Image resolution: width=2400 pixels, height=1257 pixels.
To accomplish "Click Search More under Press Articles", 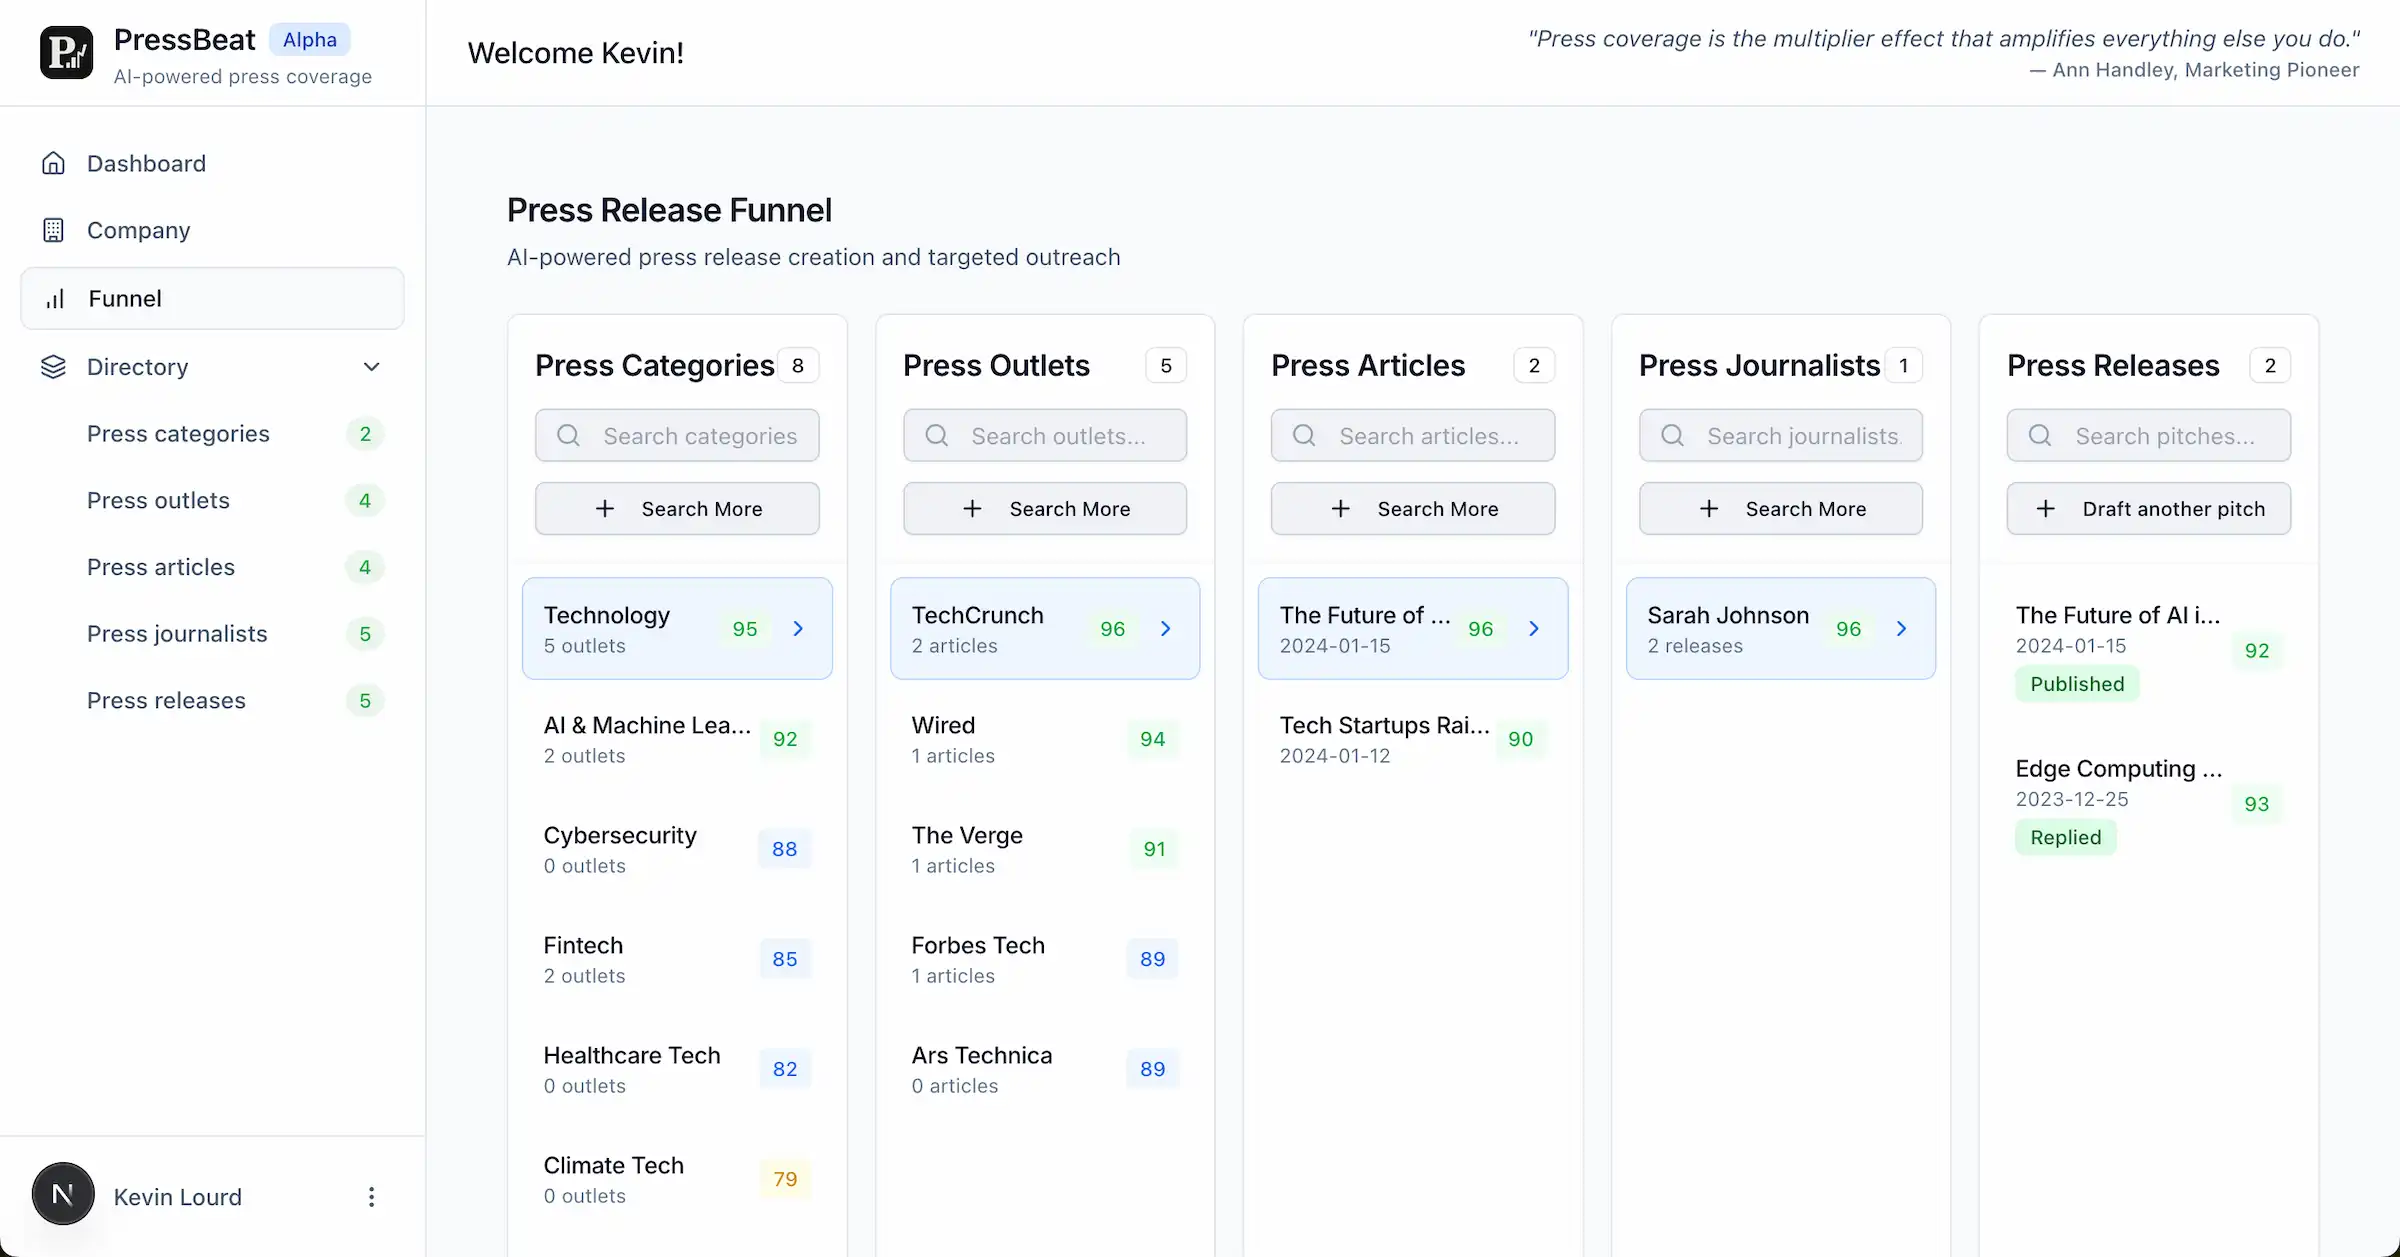I will tap(1413, 509).
